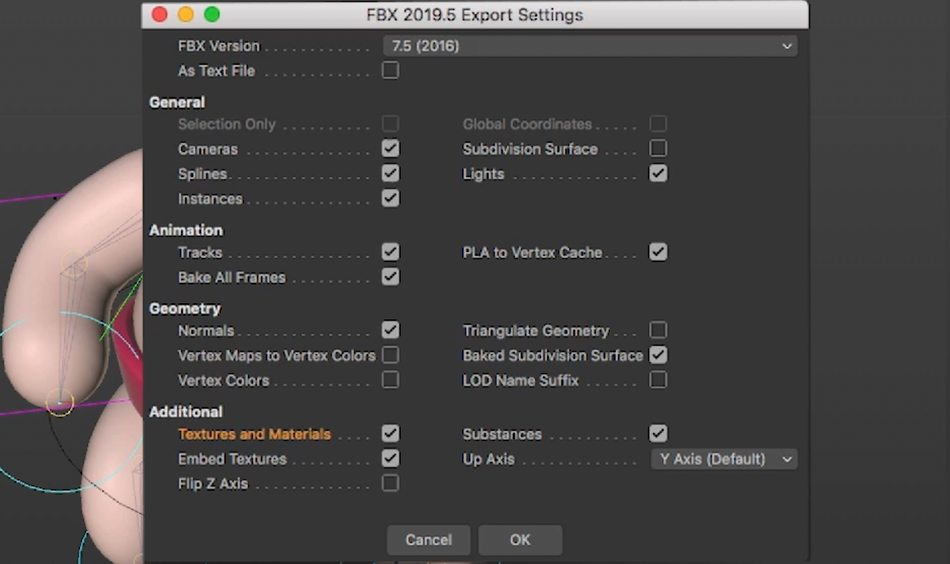The height and width of the screenshot is (564, 950).
Task: Enable the LOD Name Suffix checkbox
Action: click(658, 380)
